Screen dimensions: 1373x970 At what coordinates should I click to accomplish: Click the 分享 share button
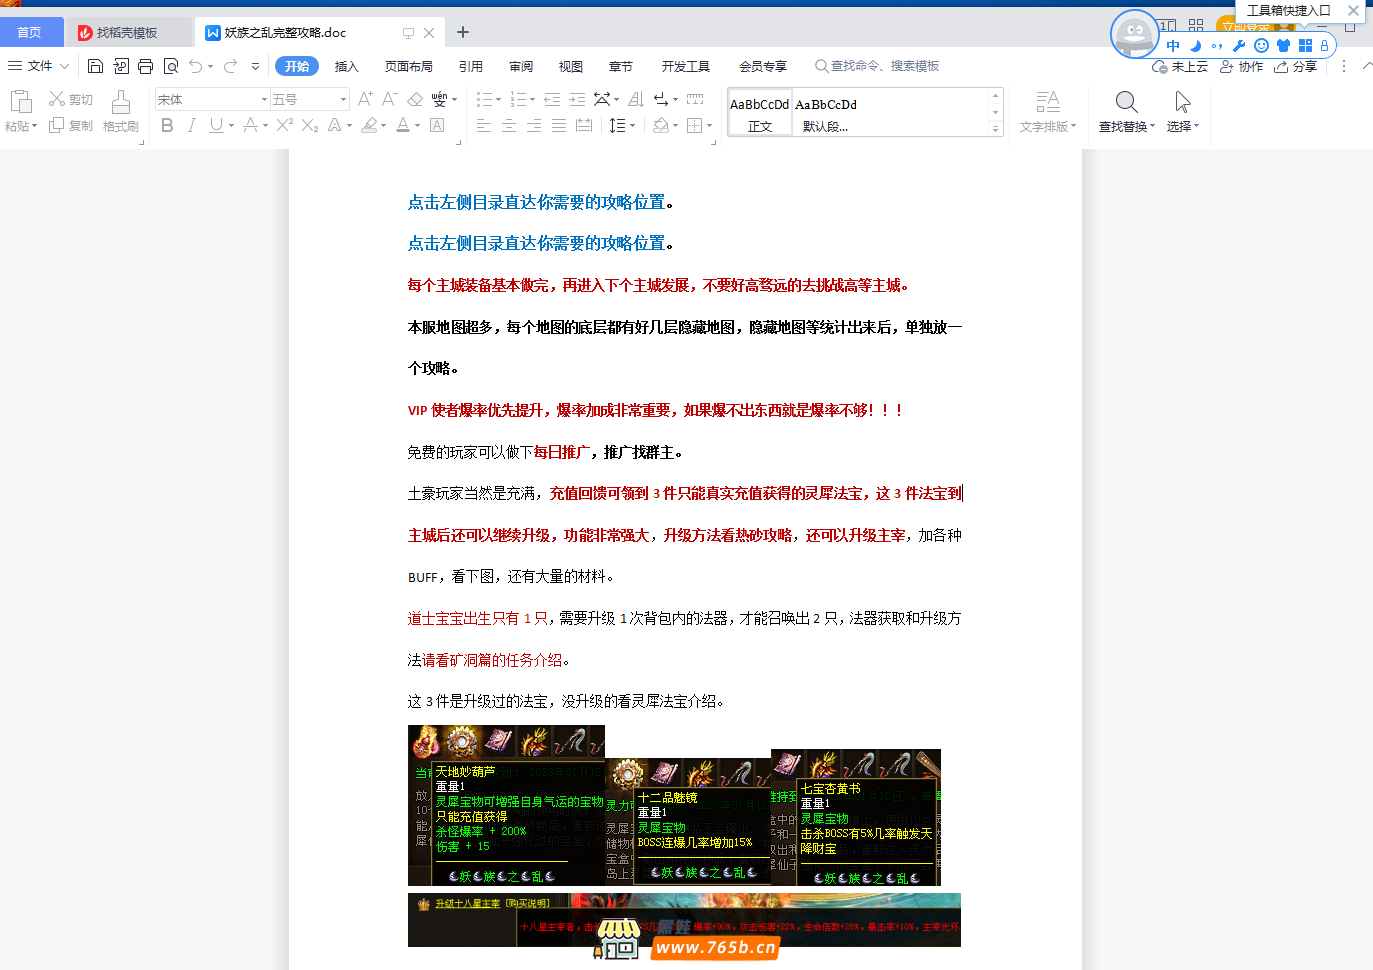click(1296, 67)
